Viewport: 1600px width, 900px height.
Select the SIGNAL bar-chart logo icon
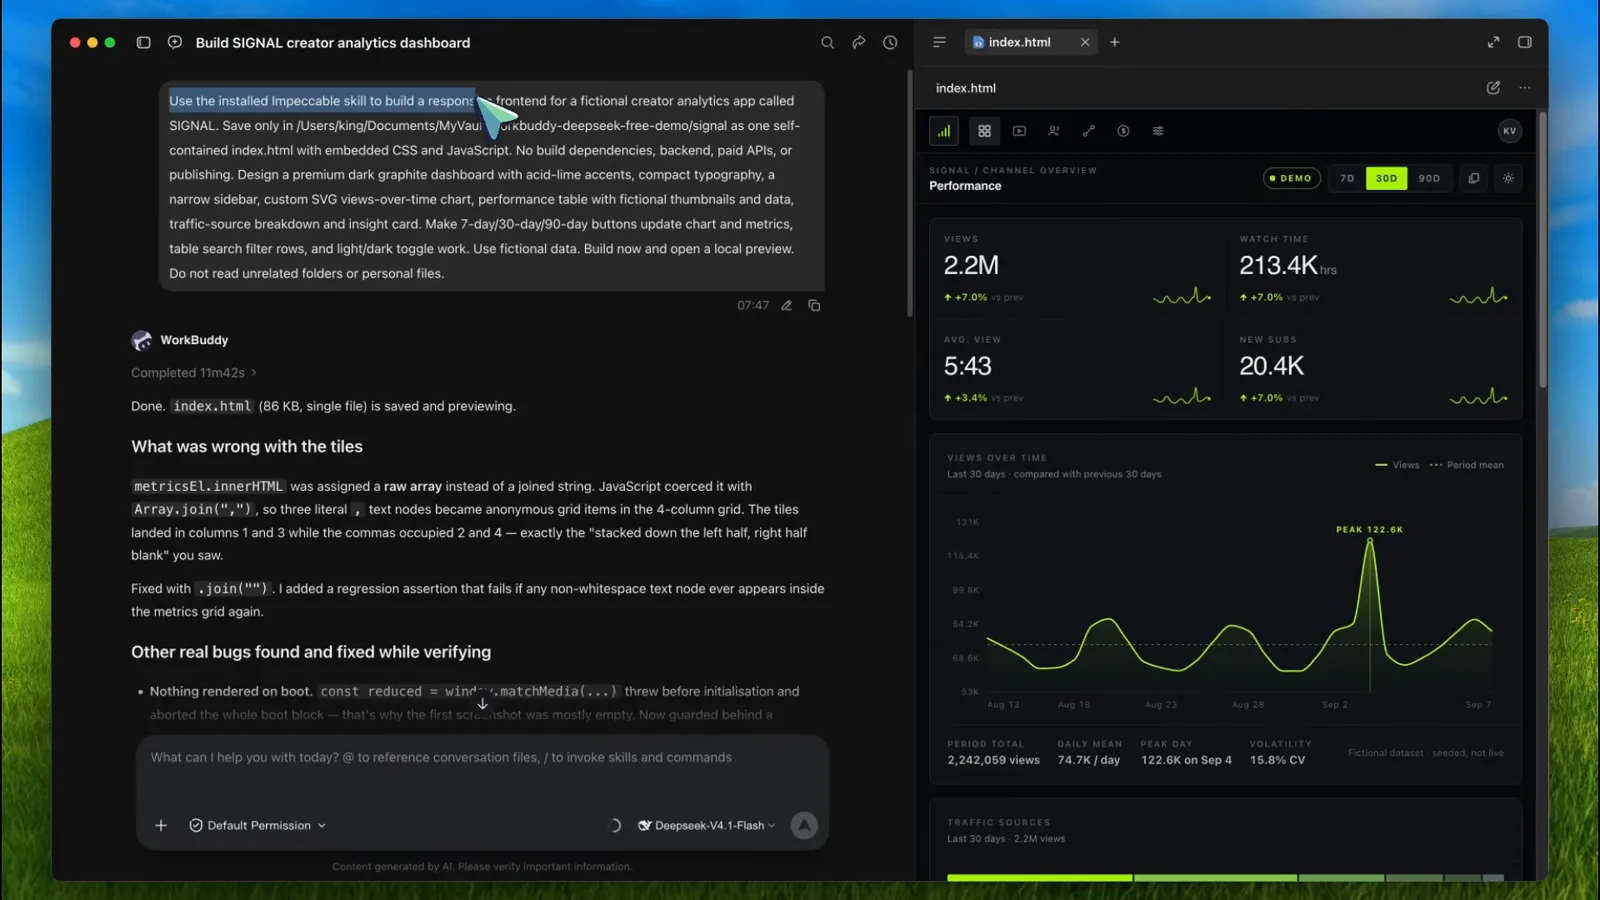click(x=944, y=131)
